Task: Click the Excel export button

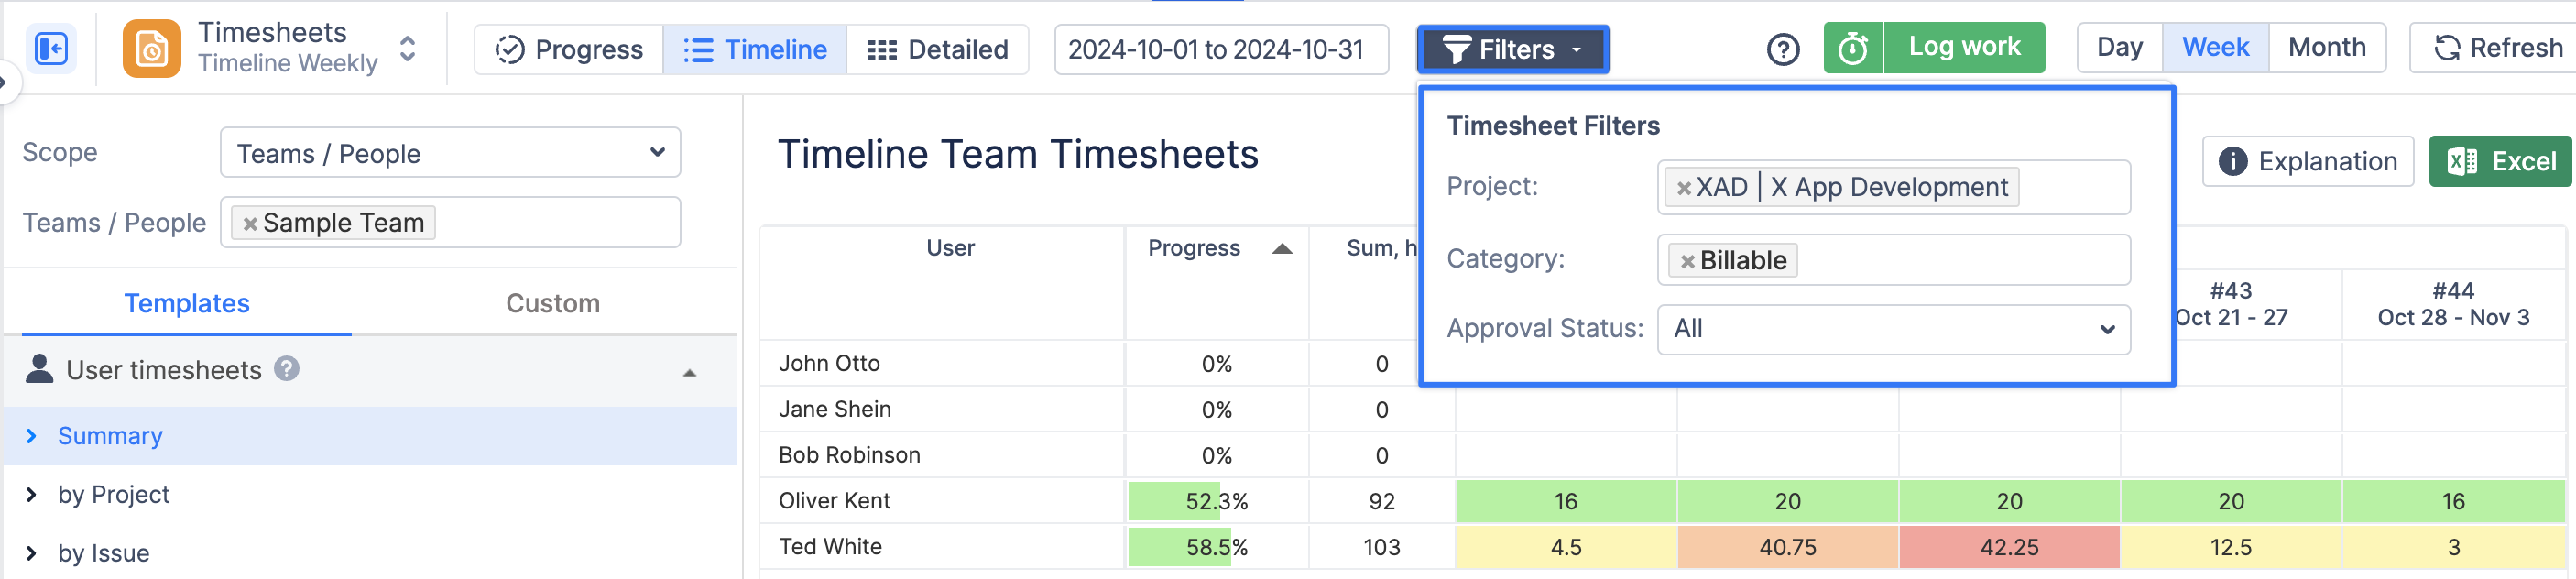Action: tap(2499, 162)
